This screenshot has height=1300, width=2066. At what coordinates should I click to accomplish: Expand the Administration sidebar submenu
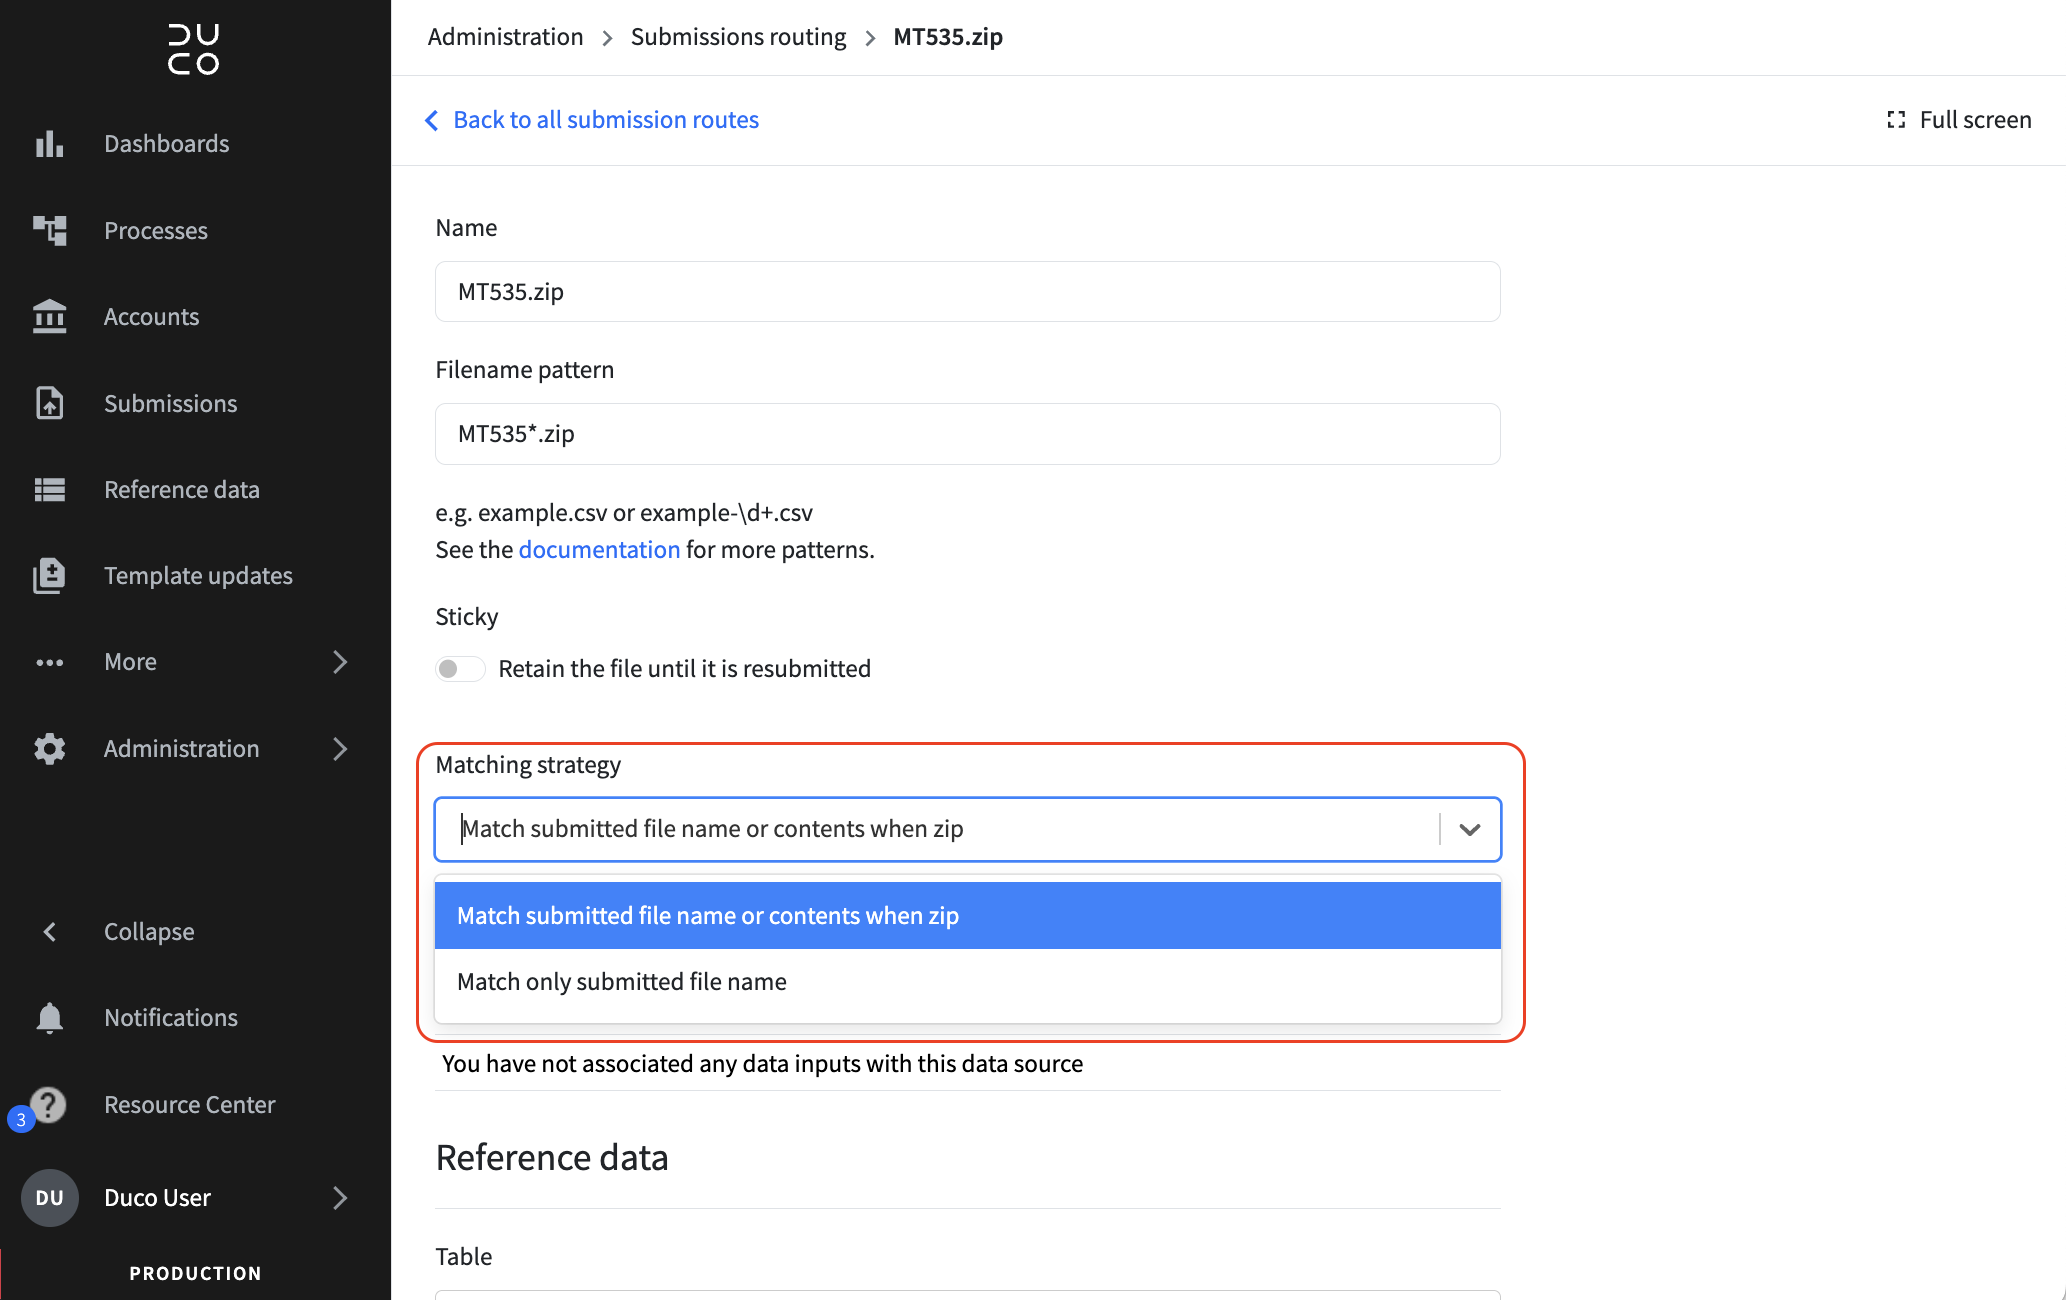[340, 749]
